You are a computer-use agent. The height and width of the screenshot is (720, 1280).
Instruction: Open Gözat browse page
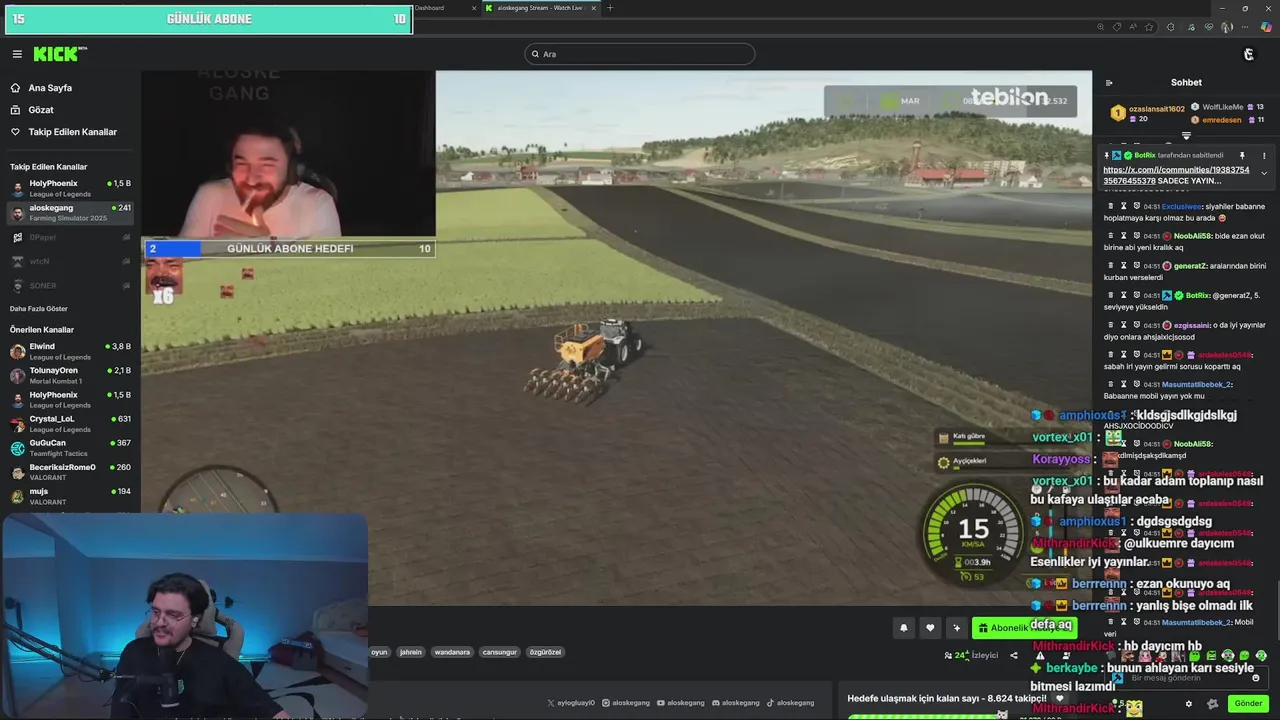tap(41, 110)
